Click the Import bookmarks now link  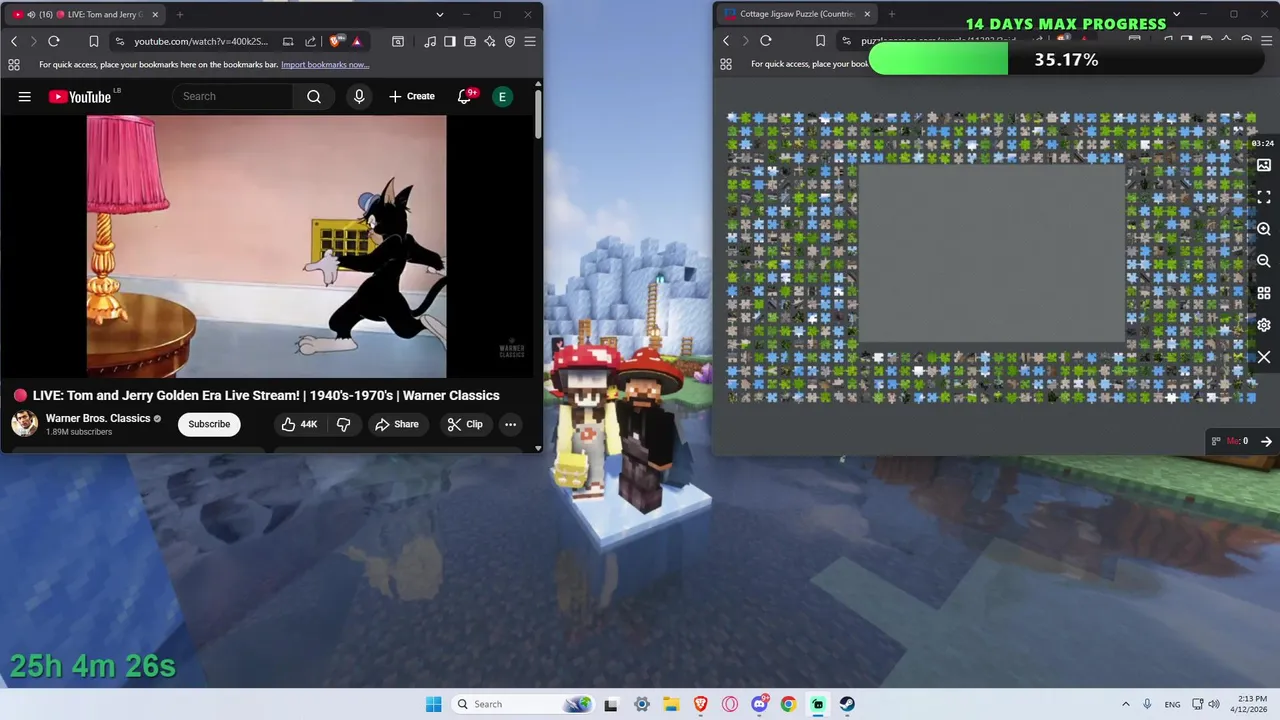tap(325, 65)
